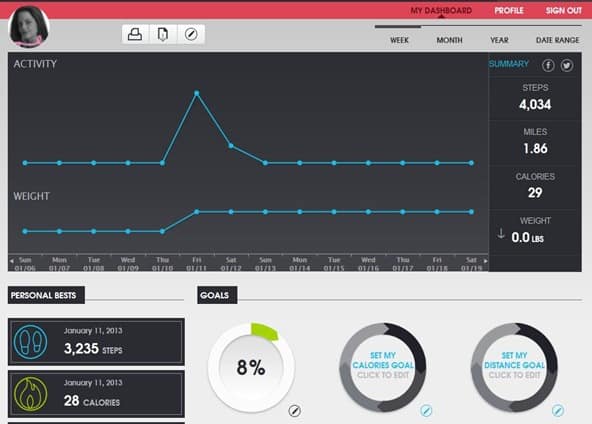Screen dimensions: 592x424
Task: Share summary on Facebook
Action: point(548,65)
